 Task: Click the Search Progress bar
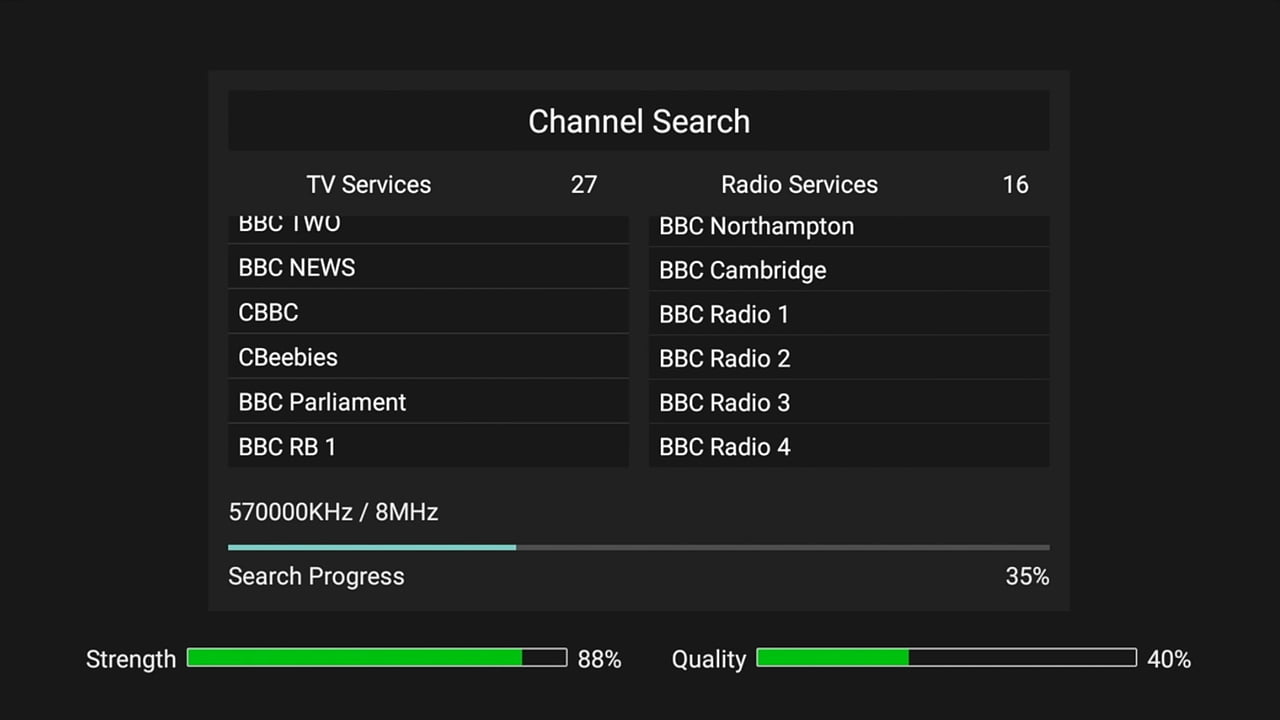pyautogui.click(x=638, y=547)
